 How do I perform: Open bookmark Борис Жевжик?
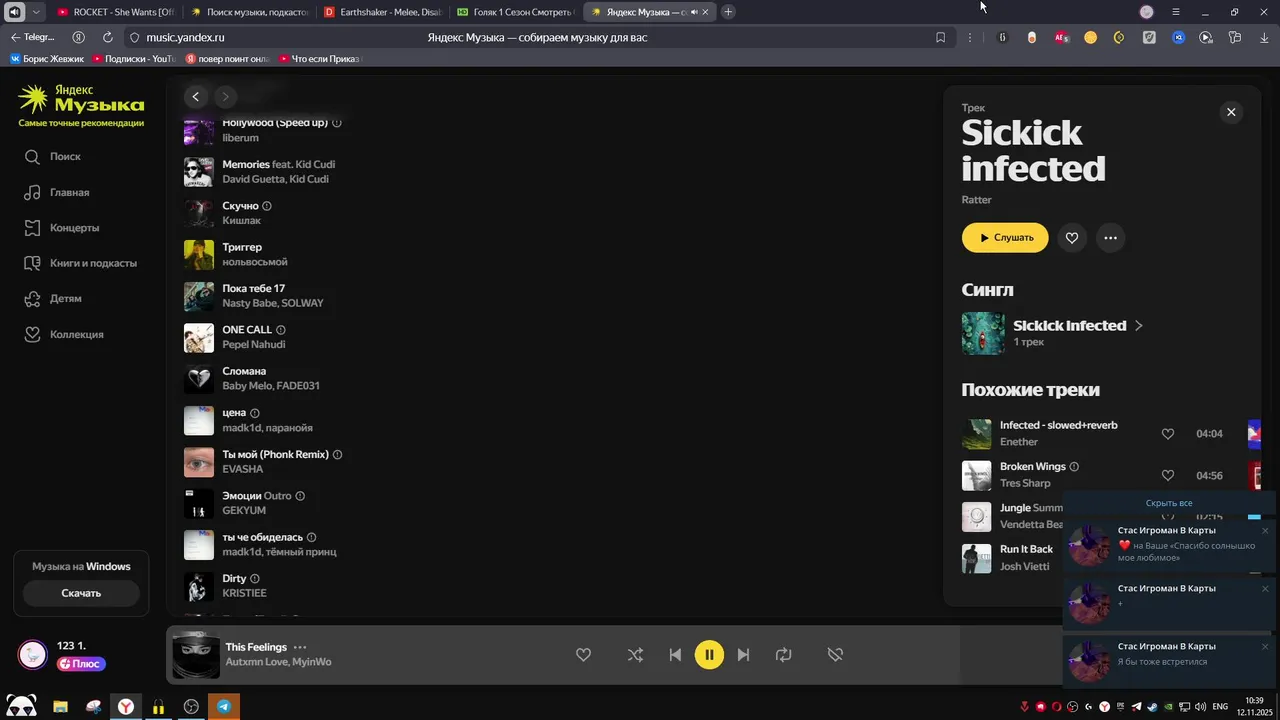47,59
